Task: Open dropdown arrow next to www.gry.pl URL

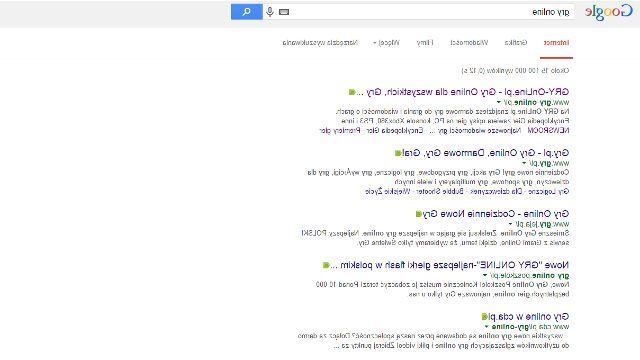Action: click(524, 163)
